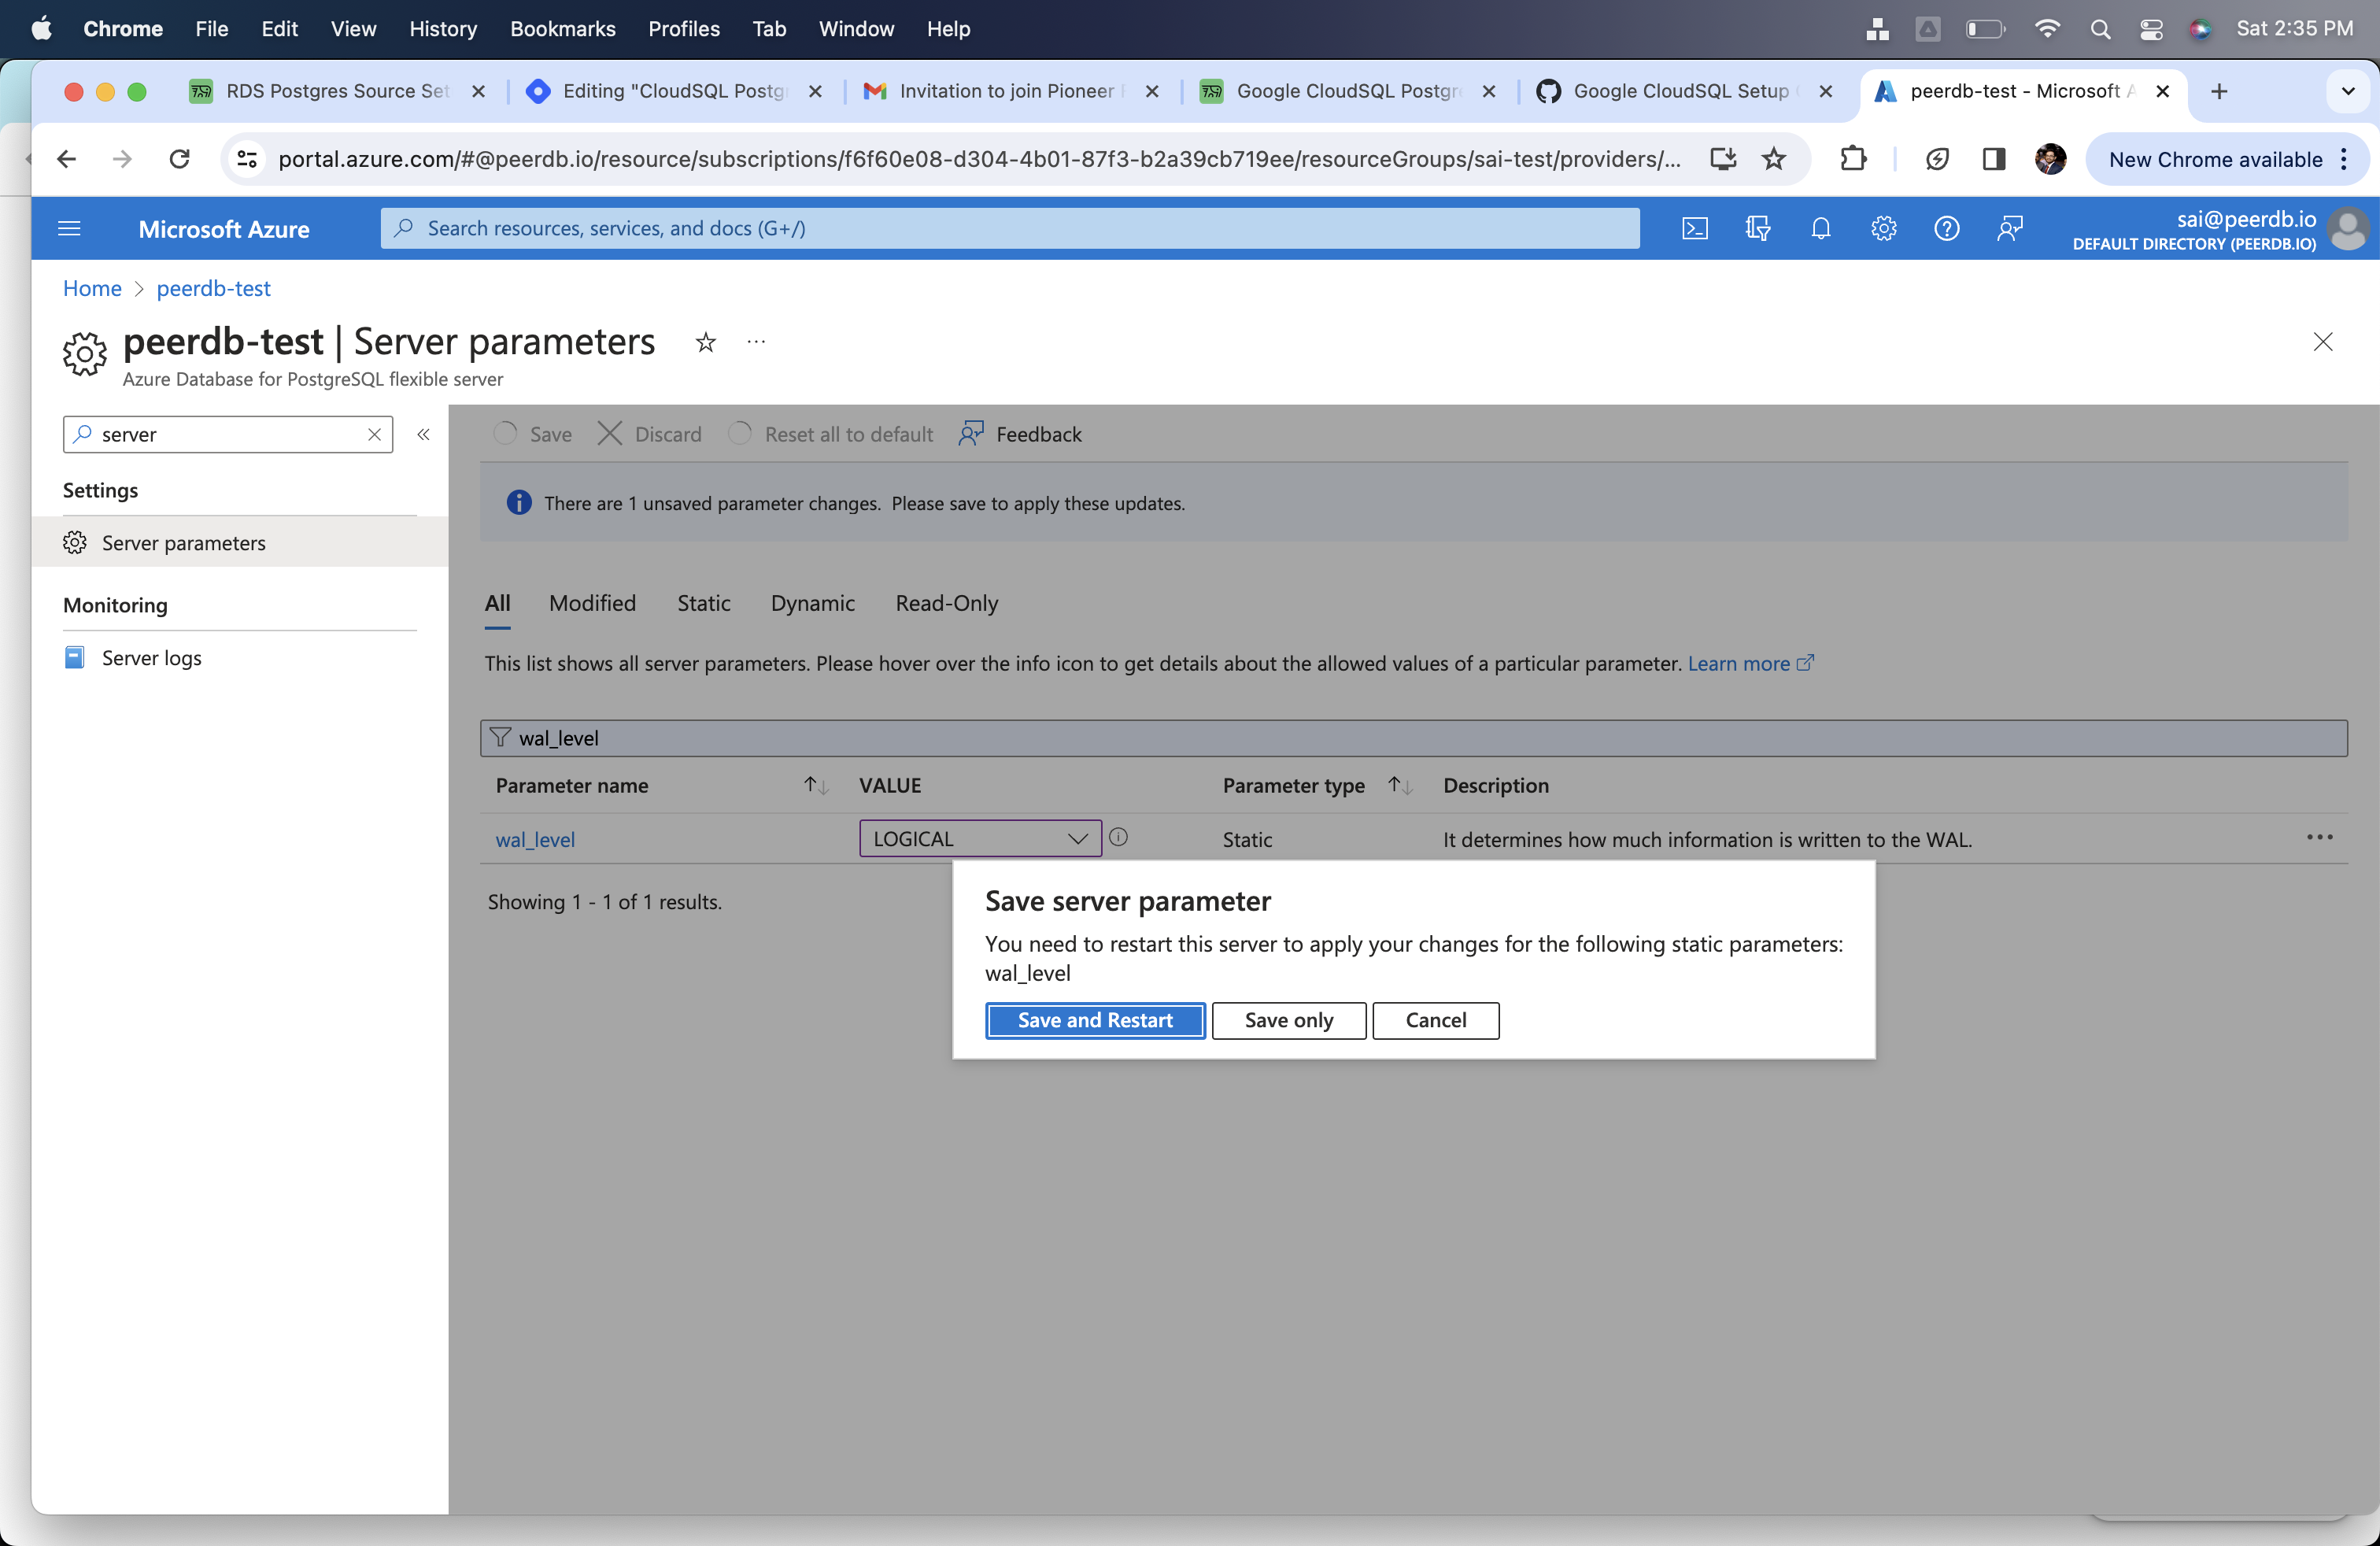Click the Cancel button in dialog
The height and width of the screenshot is (1546, 2380).
click(1435, 1019)
